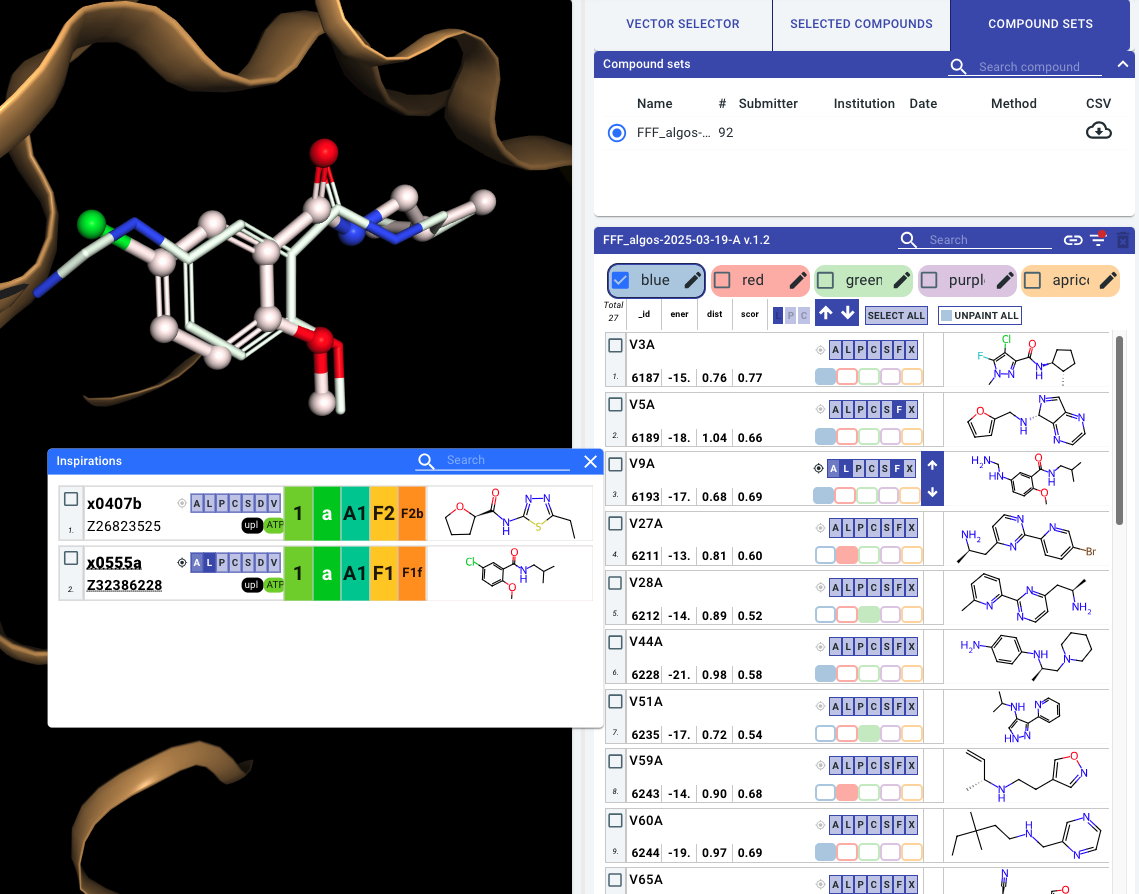Select the V3A compound checkbox
This screenshot has width=1139, height=894.
[x=615, y=345]
